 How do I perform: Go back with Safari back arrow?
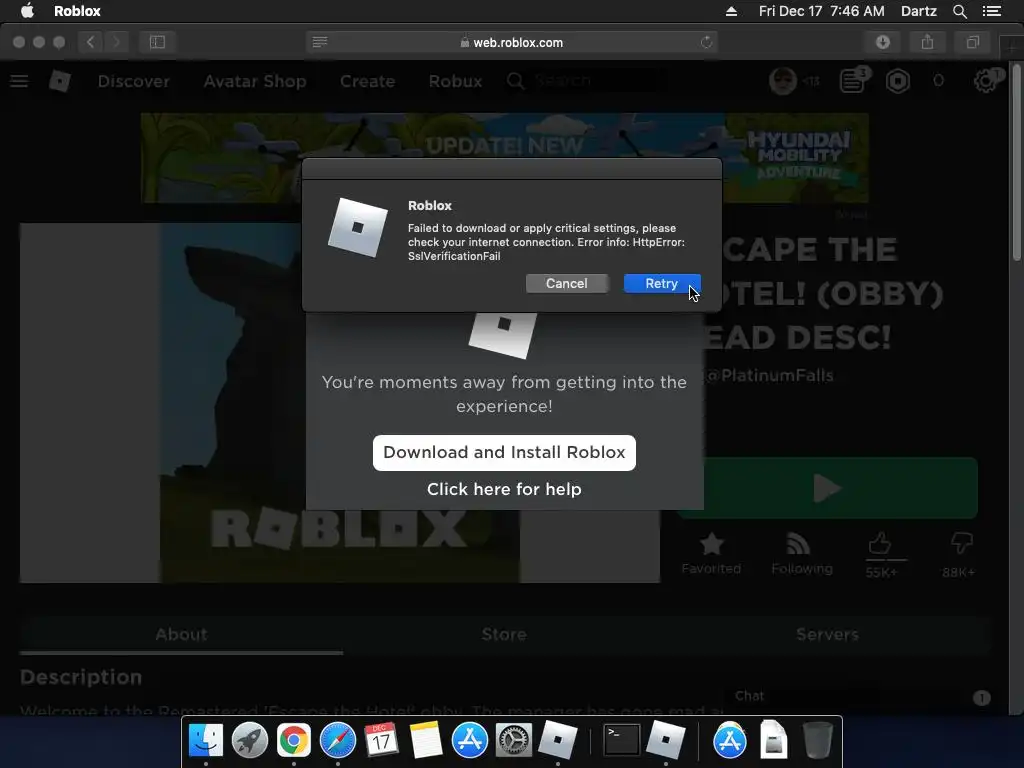coord(91,42)
